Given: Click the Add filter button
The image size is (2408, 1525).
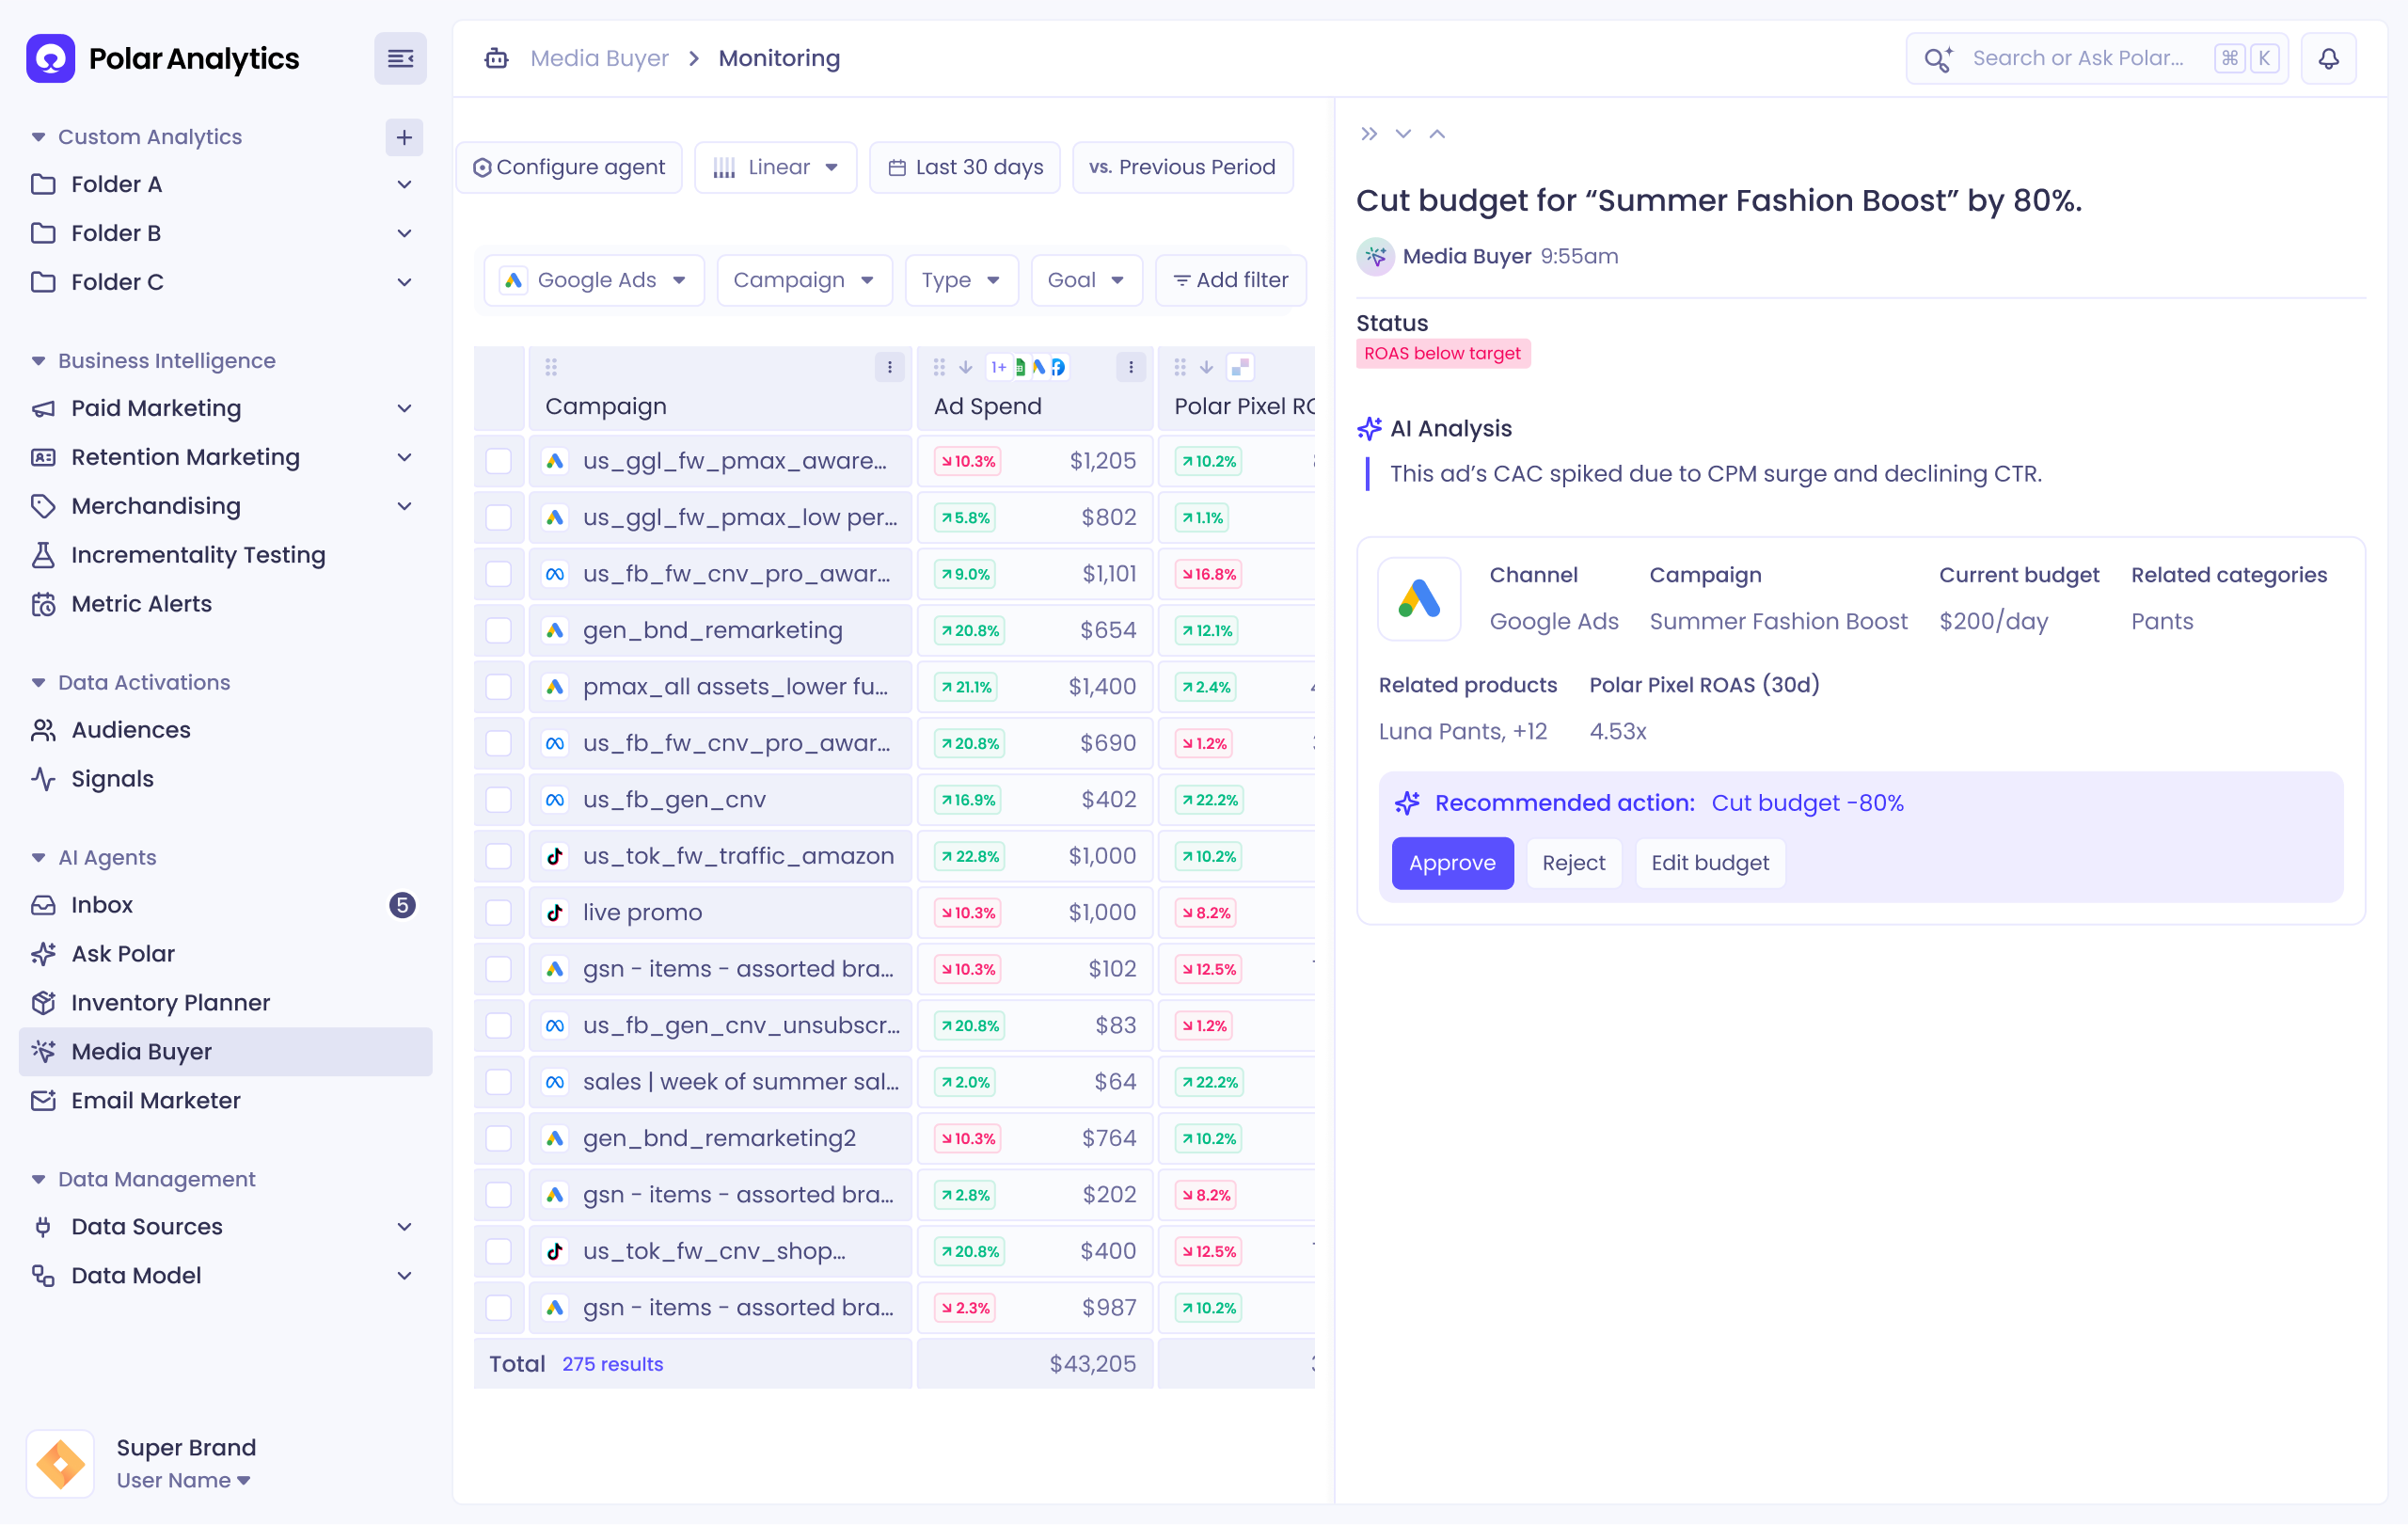Looking at the screenshot, I should tap(1230, 280).
